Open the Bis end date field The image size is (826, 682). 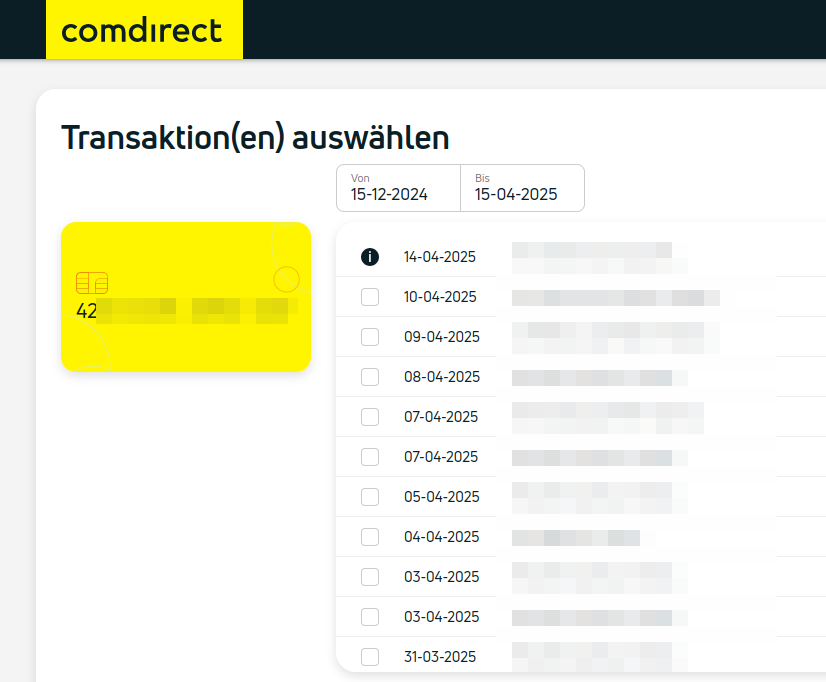[521, 188]
